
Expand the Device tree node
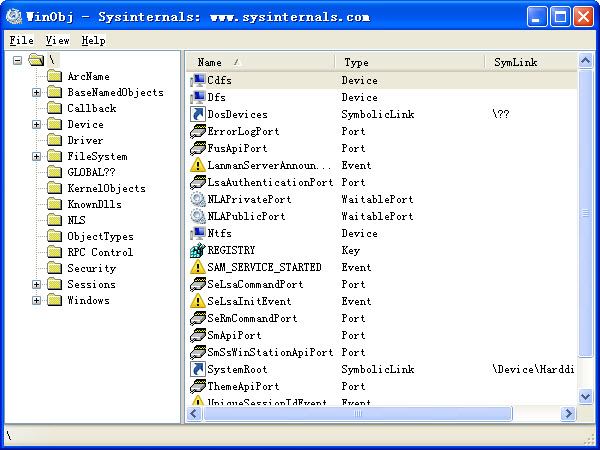36,124
